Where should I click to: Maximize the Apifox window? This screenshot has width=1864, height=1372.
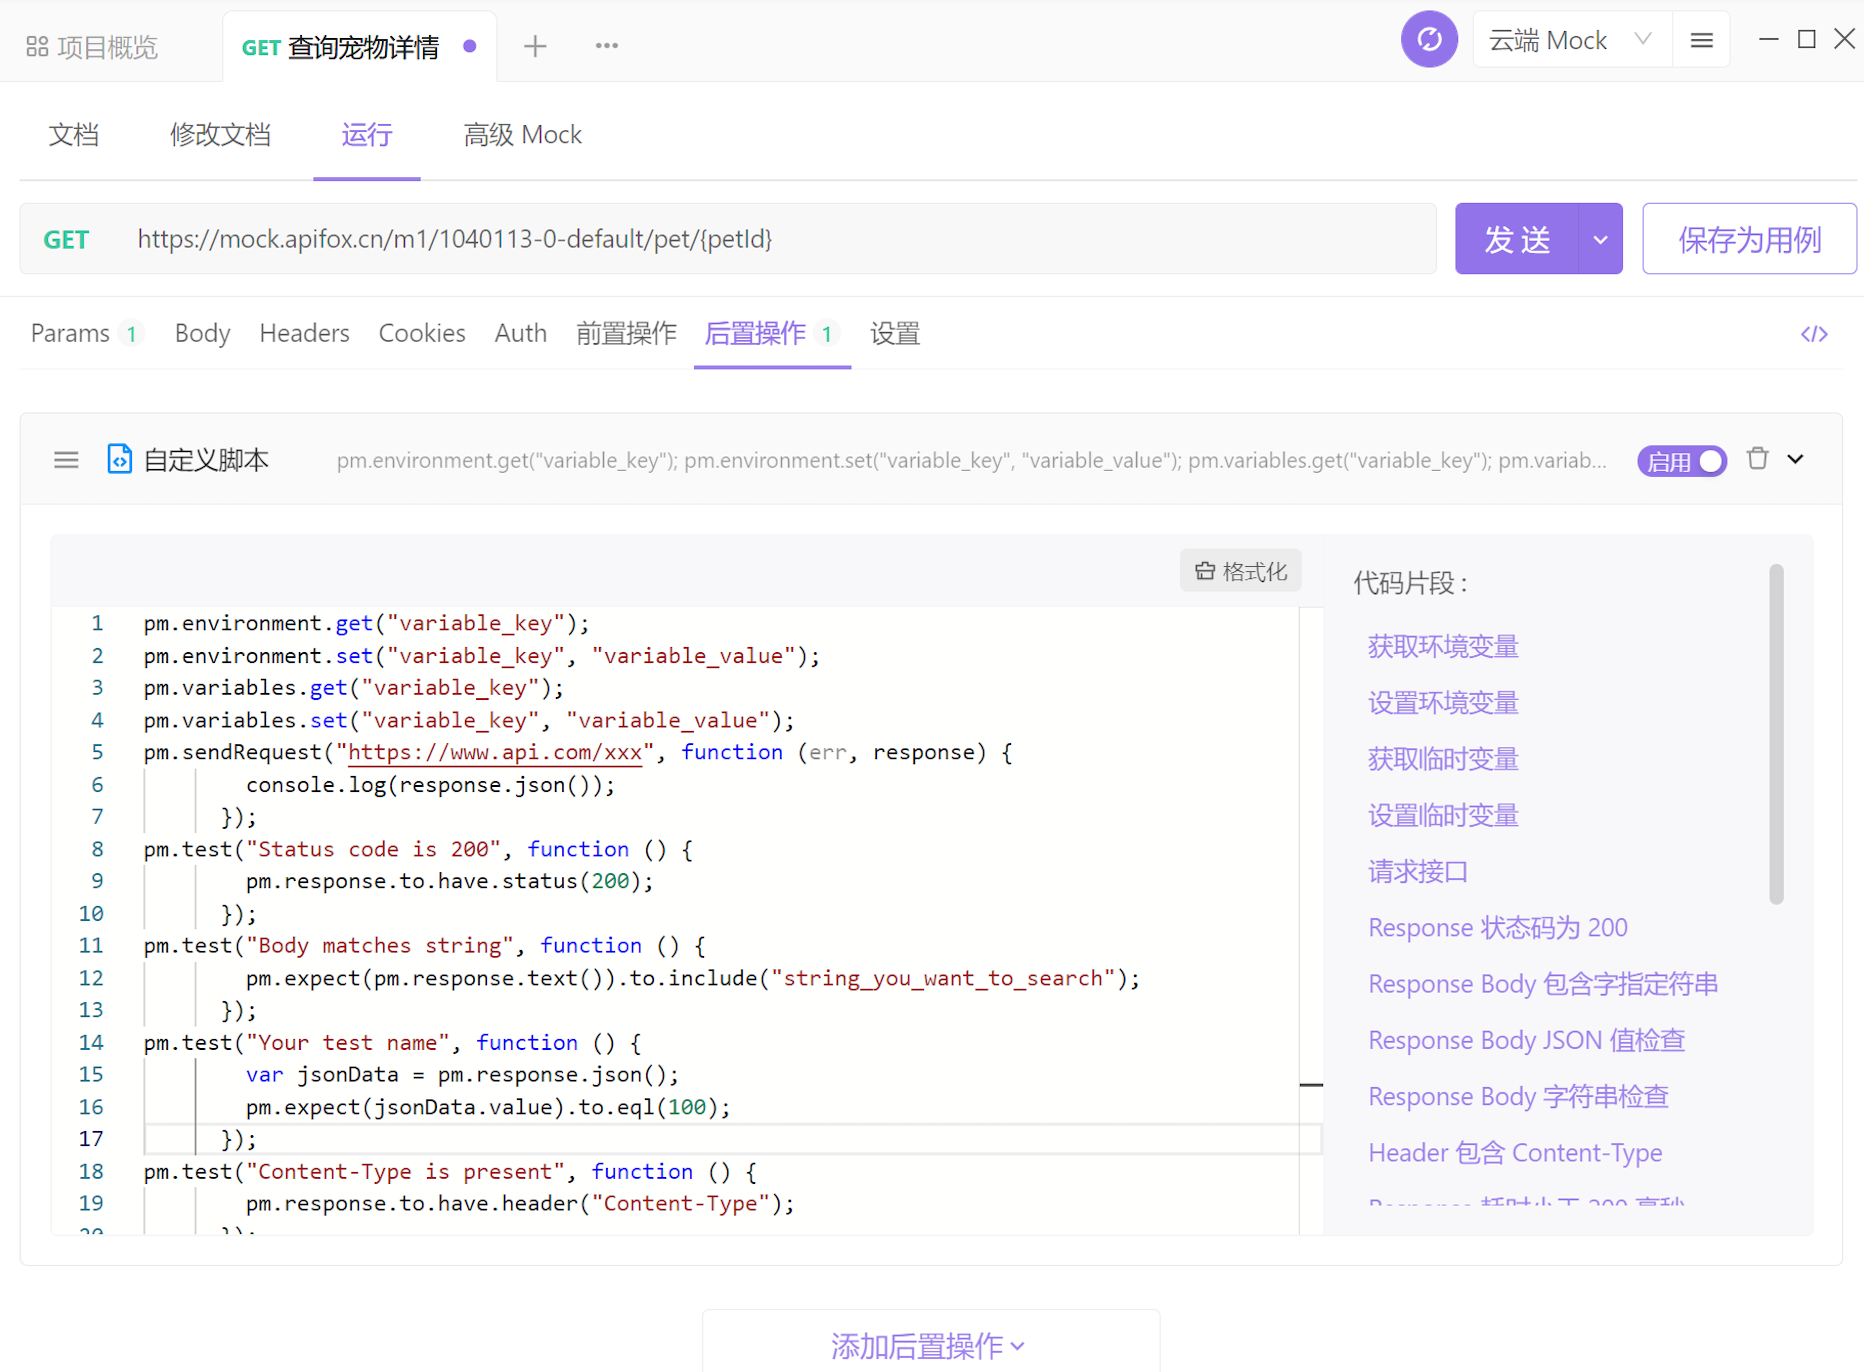point(1806,39)
